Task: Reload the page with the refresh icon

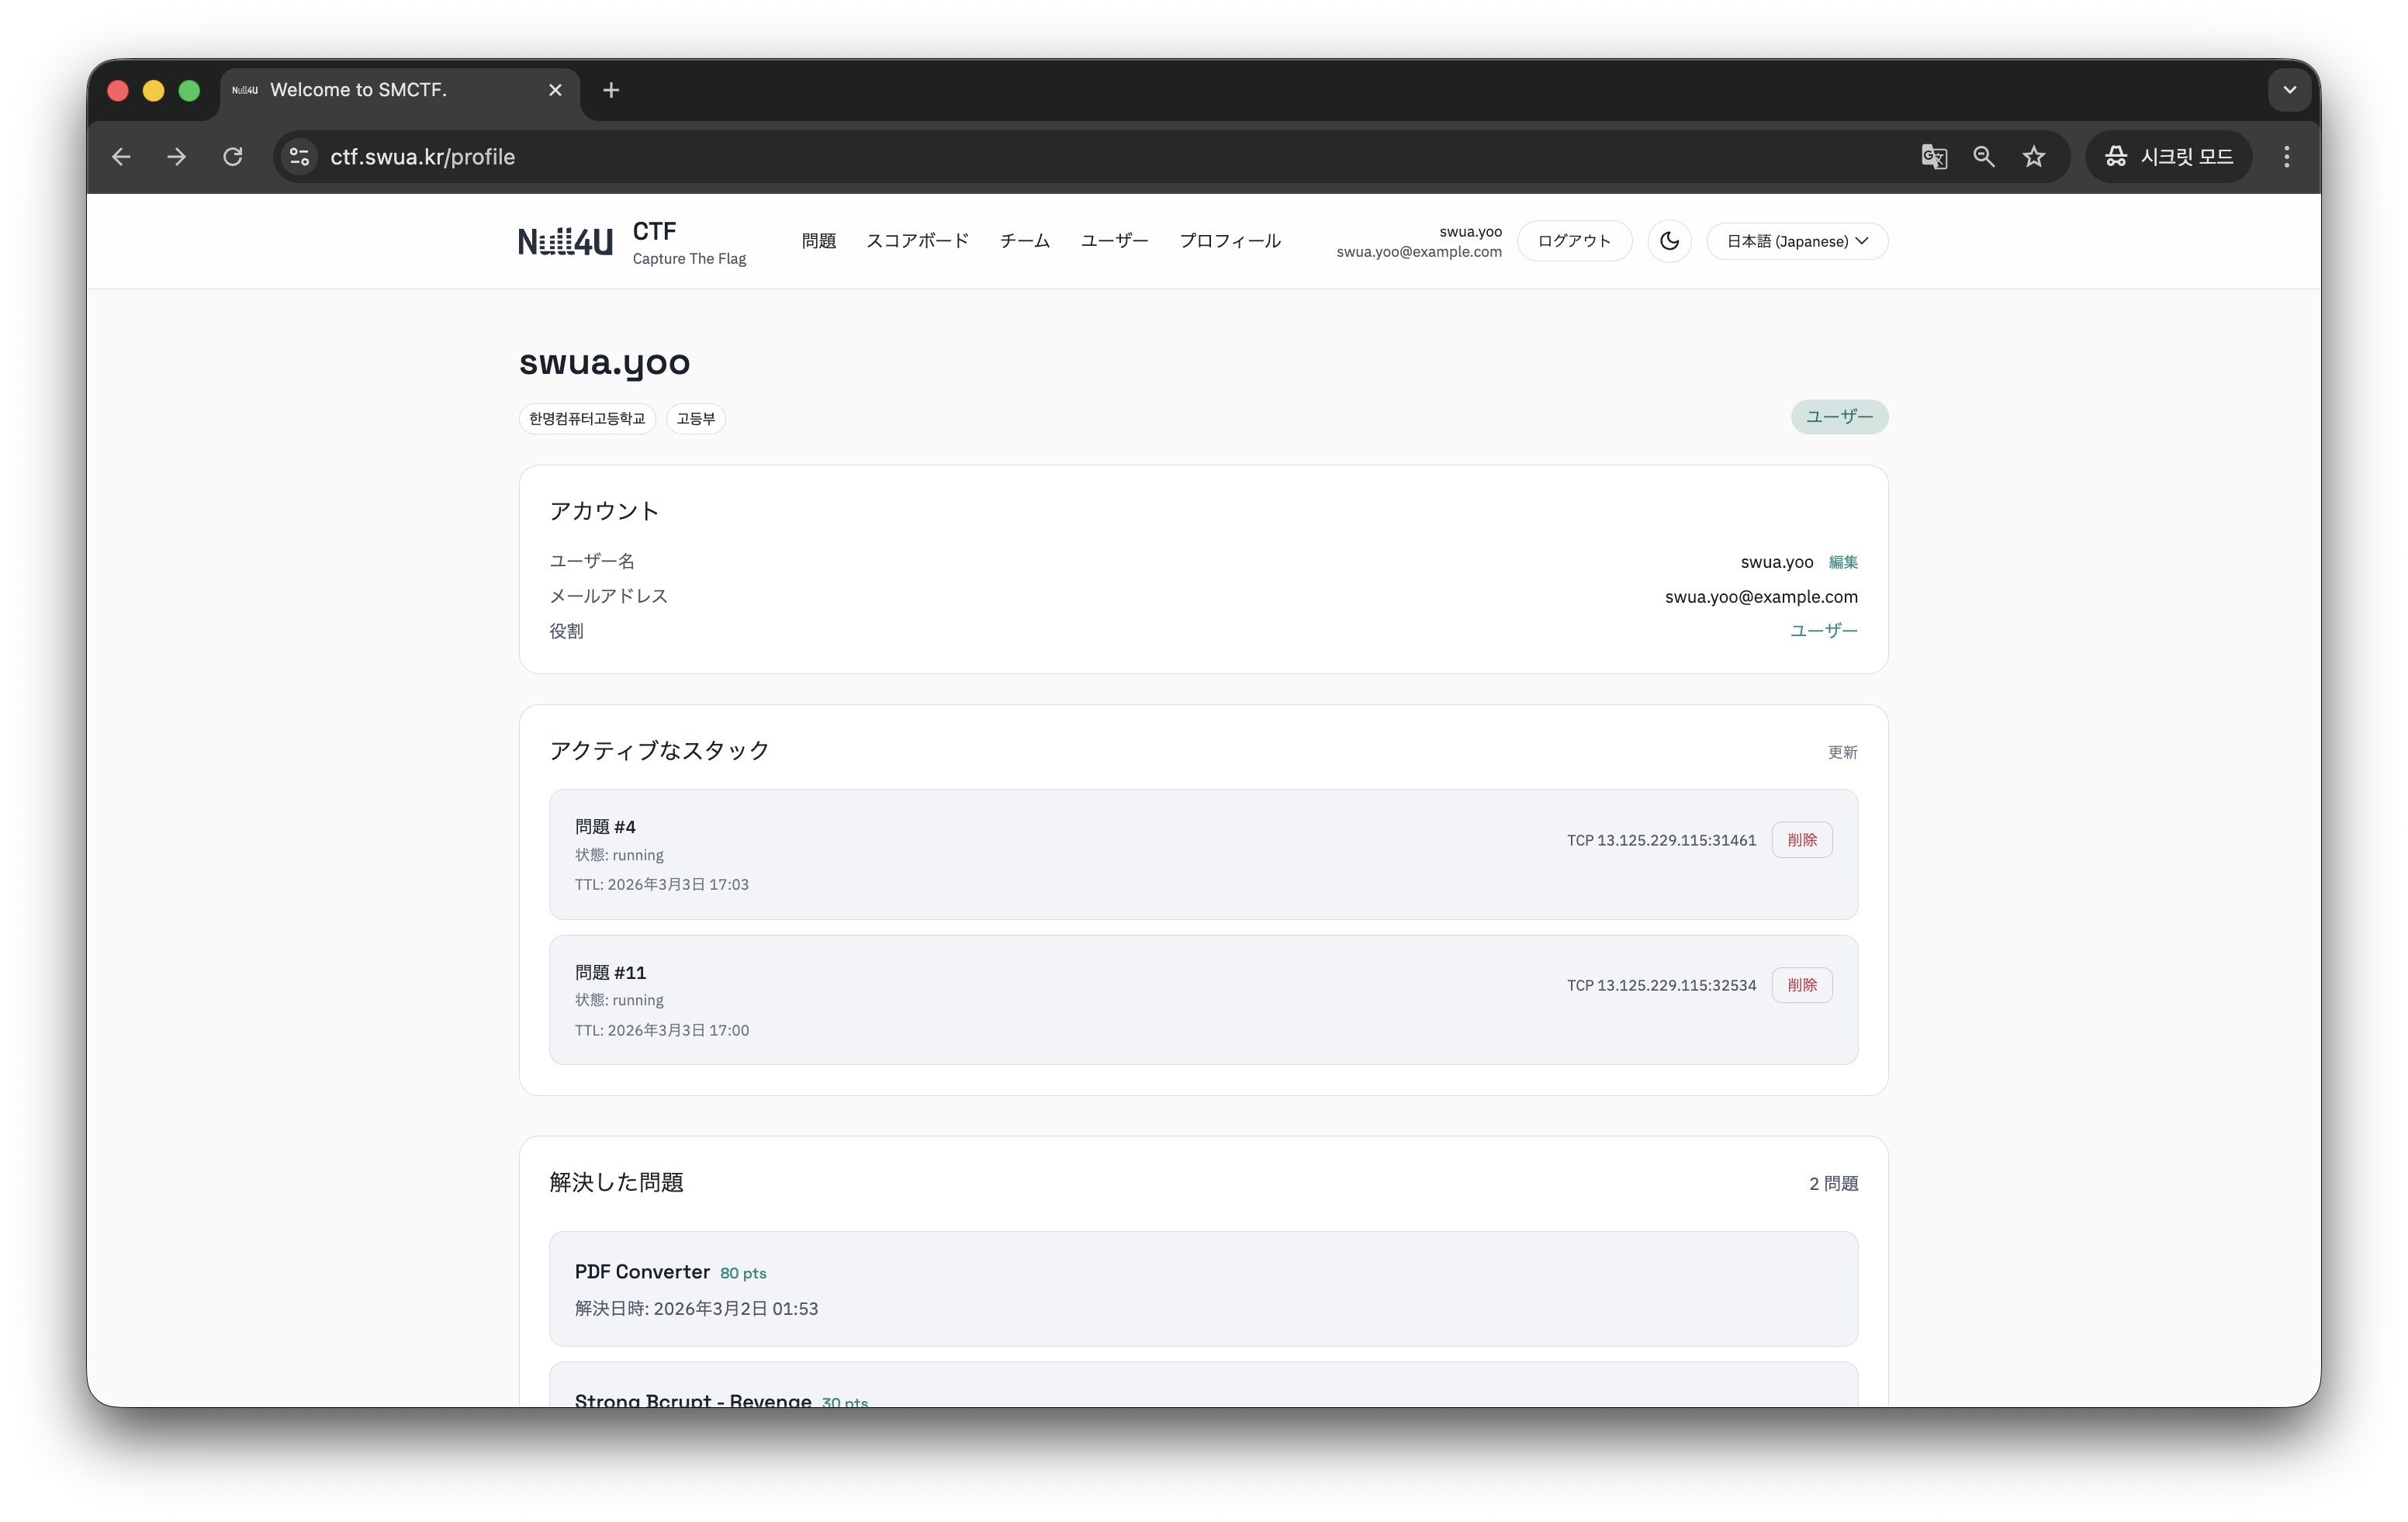Action: click(232, 156)
